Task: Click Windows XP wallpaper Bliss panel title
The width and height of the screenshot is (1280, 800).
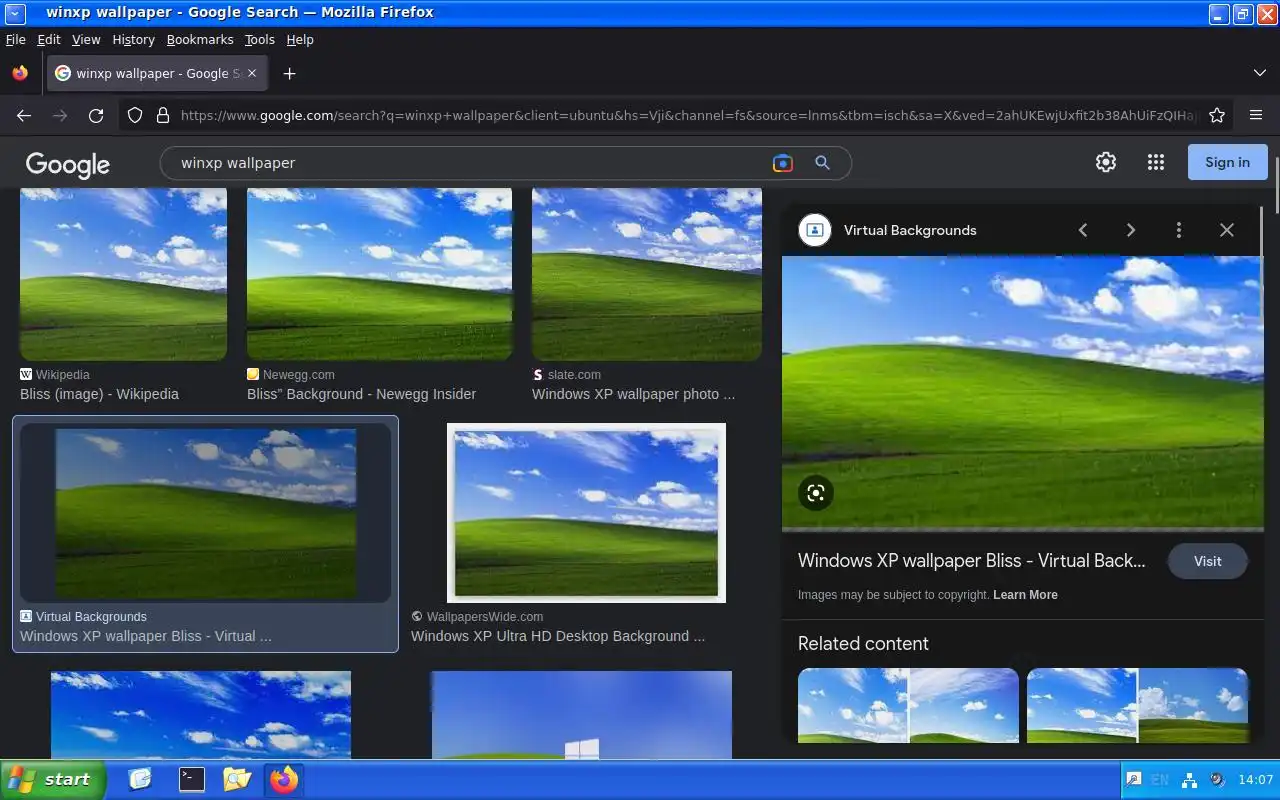Action: [972, 560]
